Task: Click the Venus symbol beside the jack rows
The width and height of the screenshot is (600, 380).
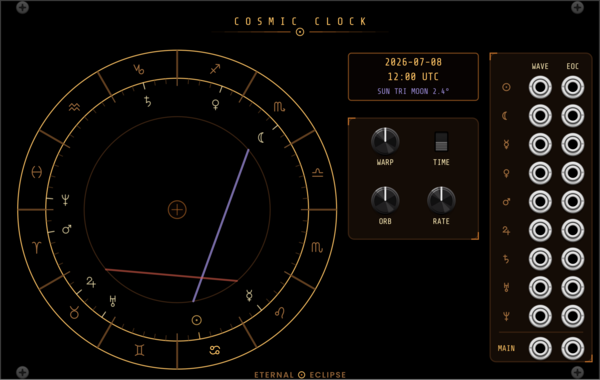Action: 506,173
